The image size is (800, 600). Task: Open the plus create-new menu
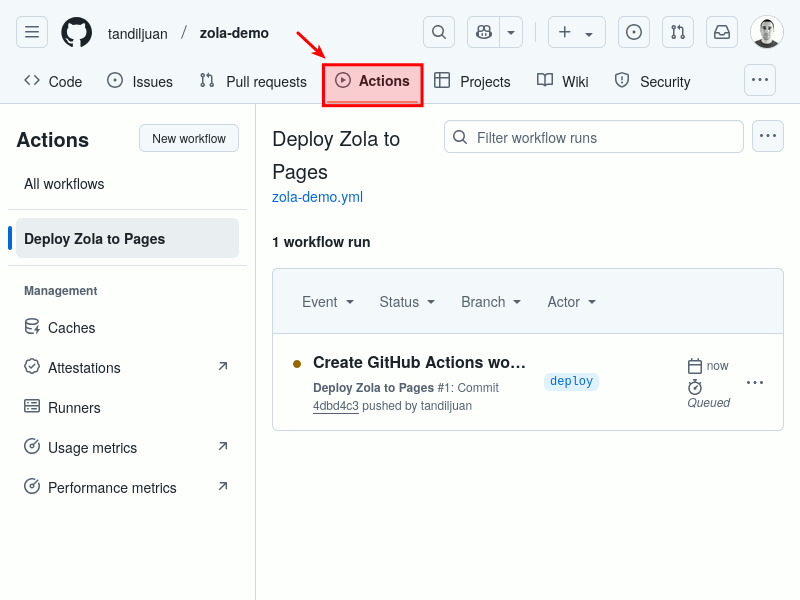click(x=577, y=32)
